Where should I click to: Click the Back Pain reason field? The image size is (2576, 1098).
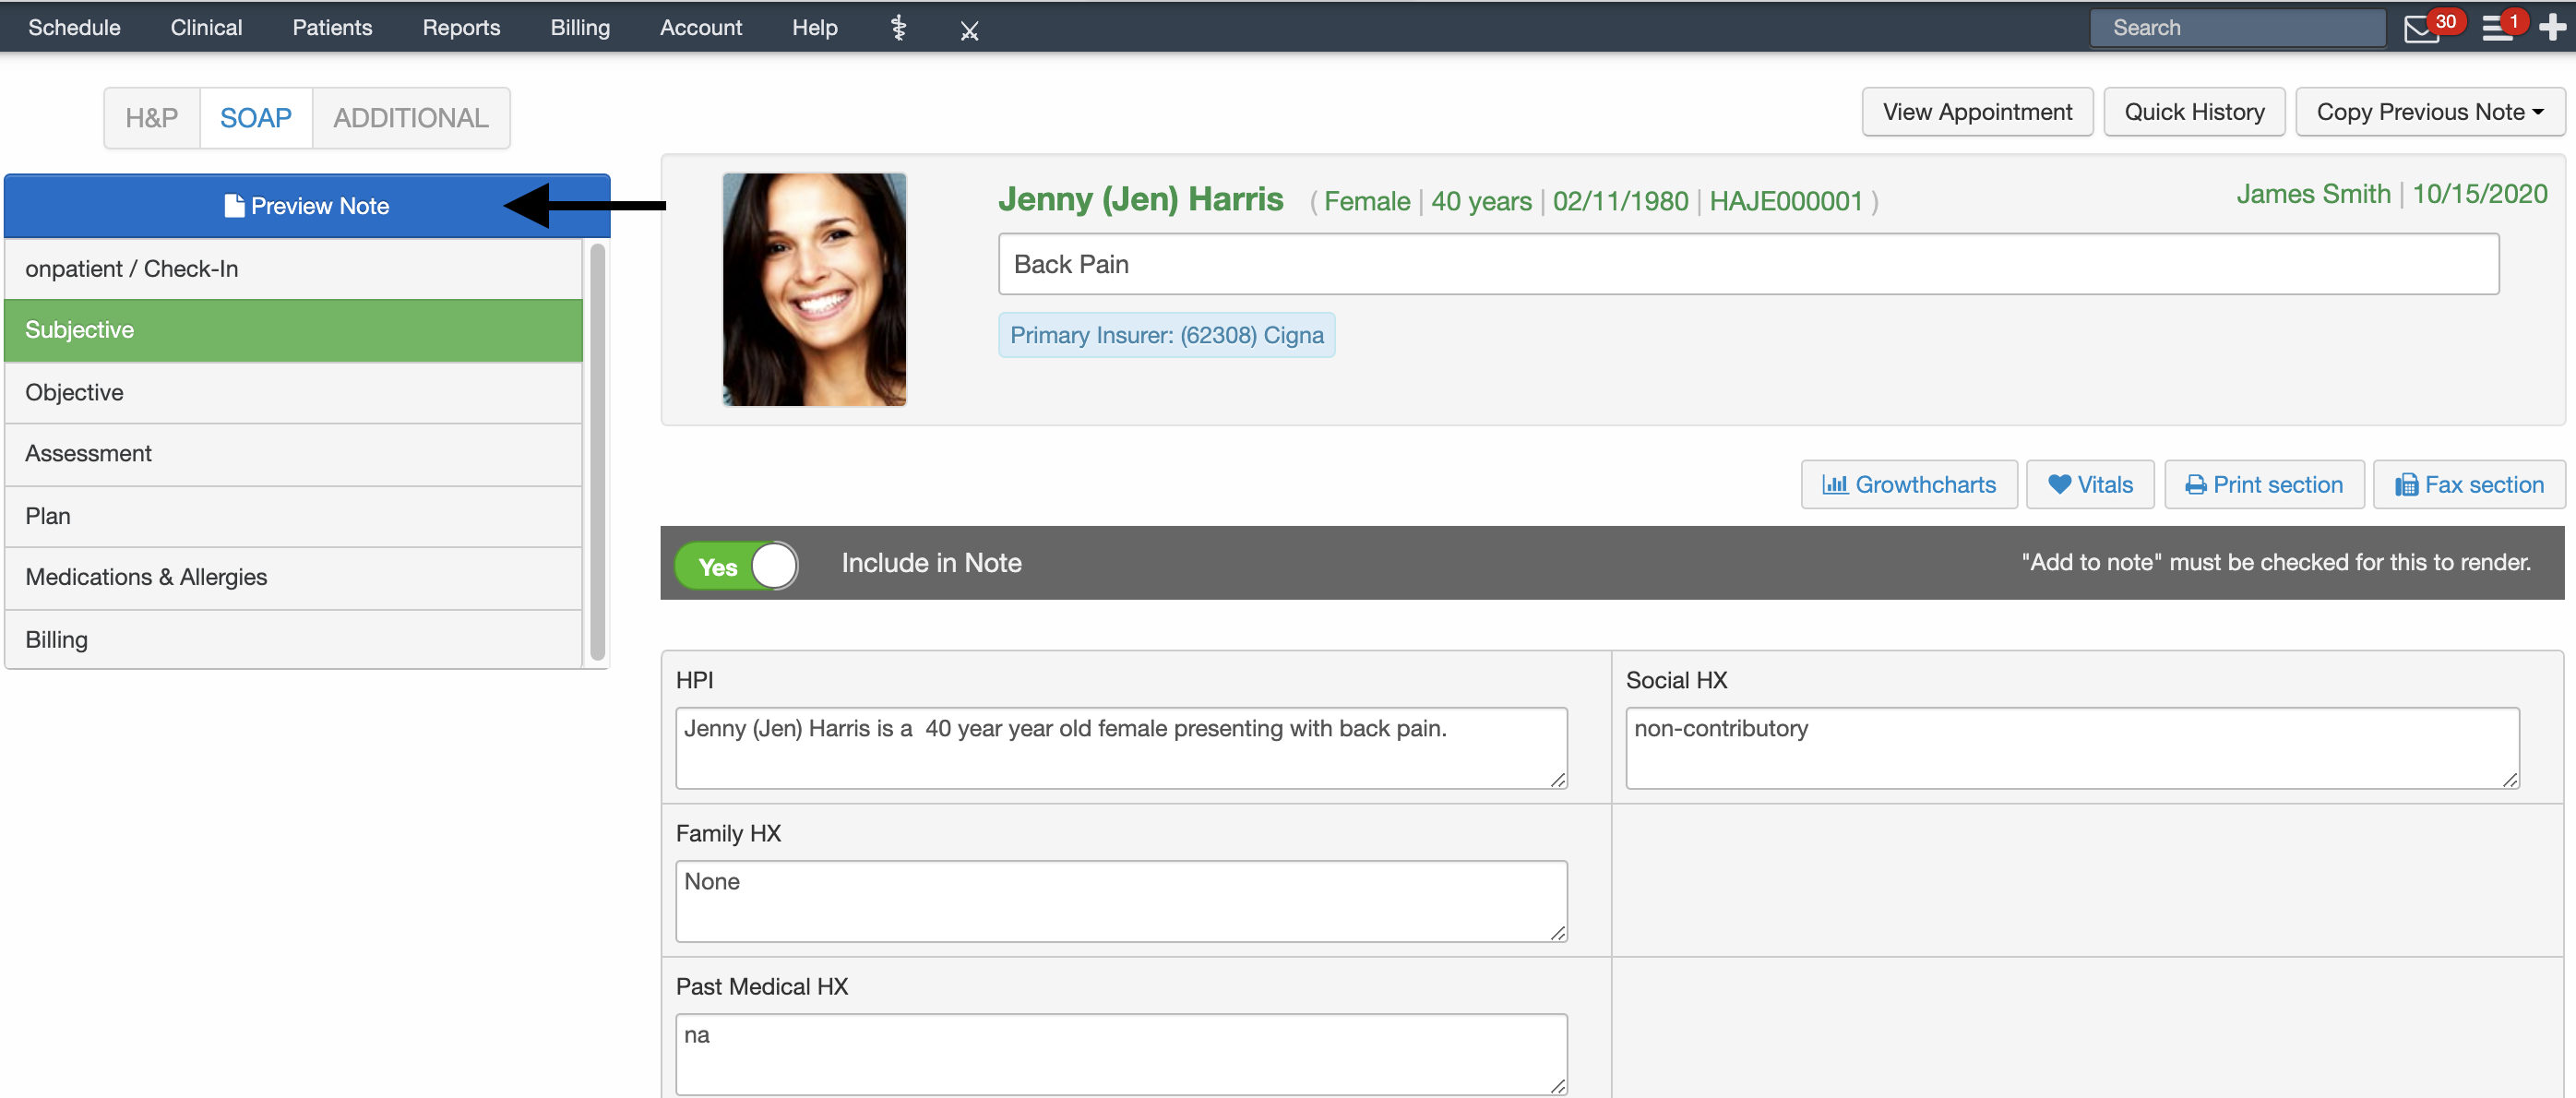pos(1748,264)
